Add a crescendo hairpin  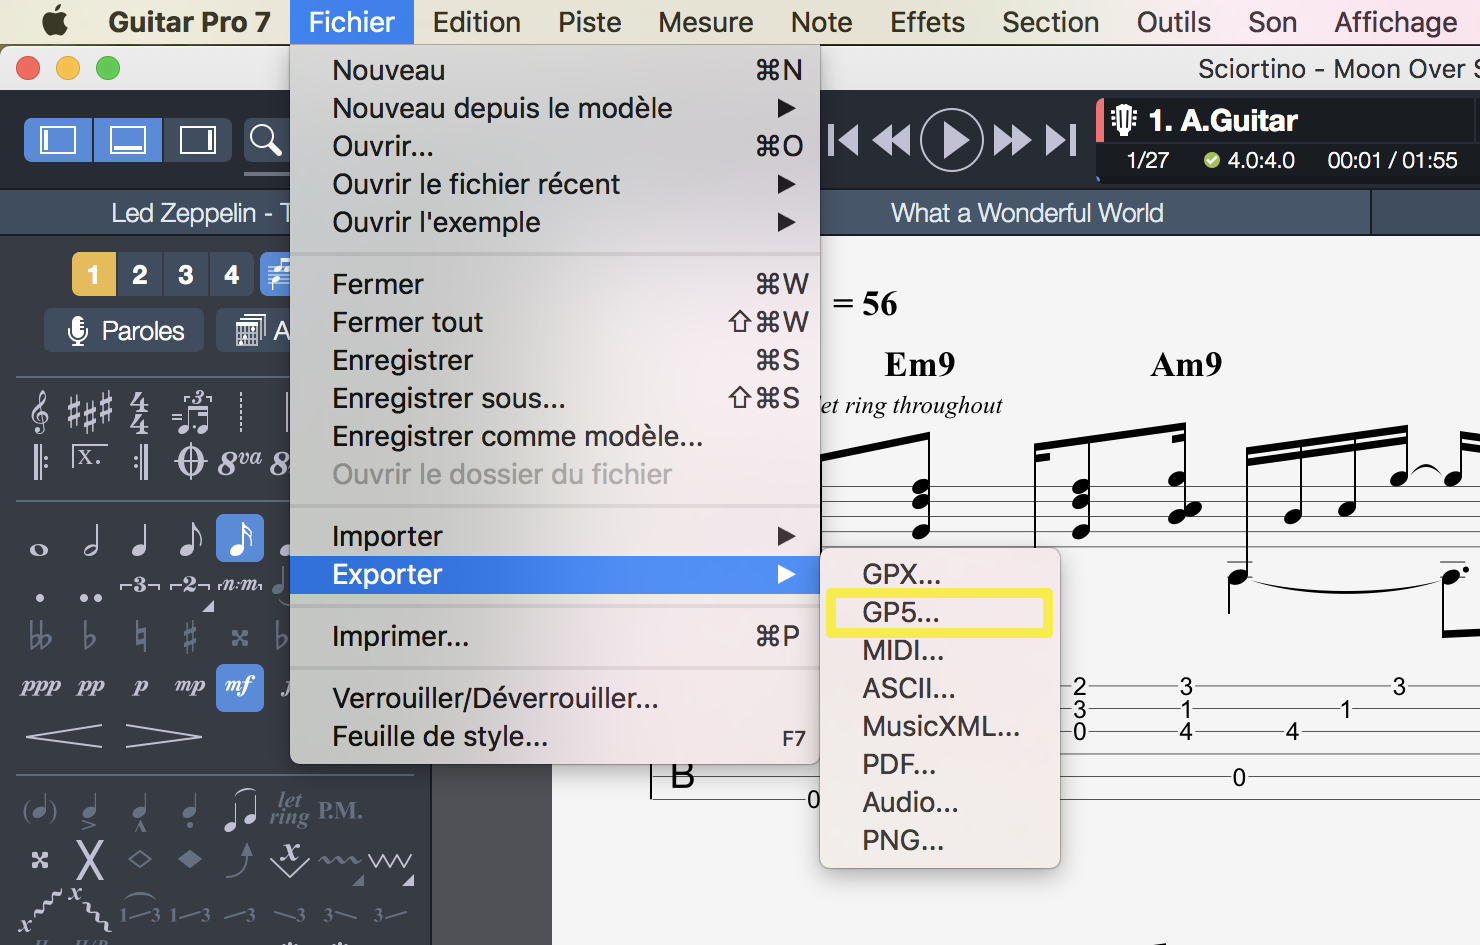pyautogui.click(x=64, y=738)
